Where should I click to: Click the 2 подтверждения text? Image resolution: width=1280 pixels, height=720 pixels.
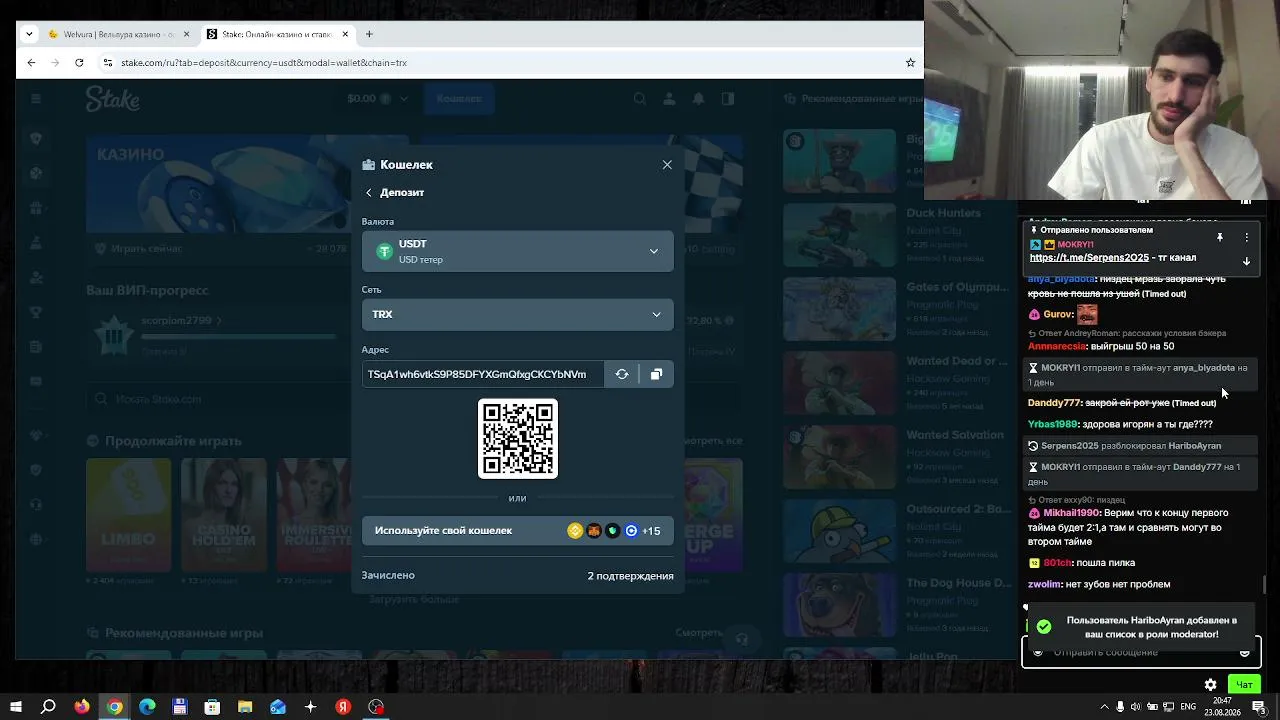coord(630,576)
